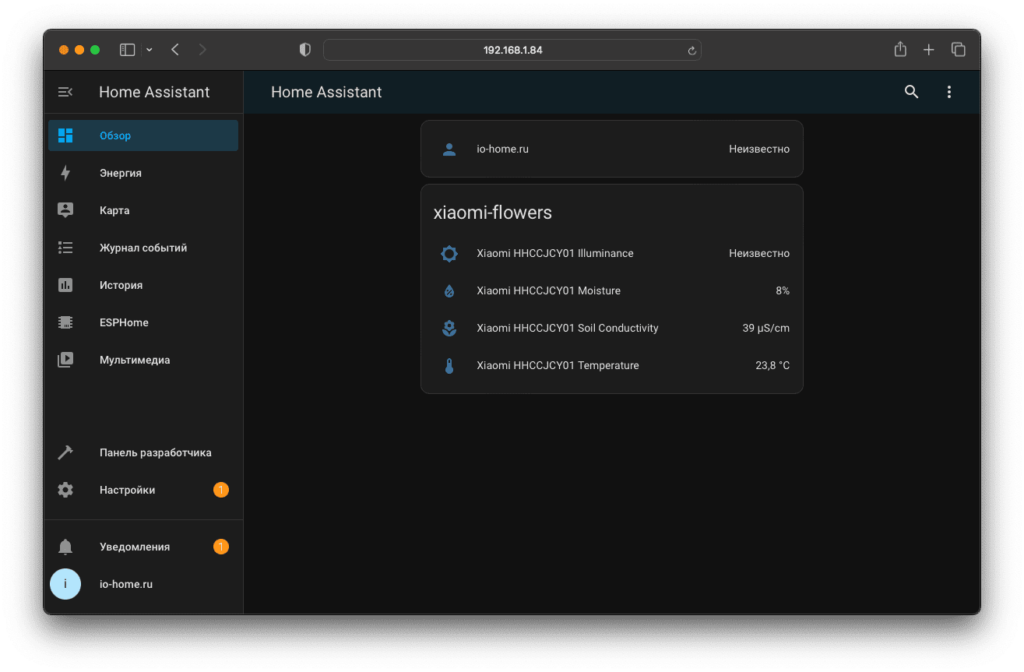This screenshot has width=1024, height=672.
Task: Click the orange badge next to Настройки
Action: click(x=221, y=490)
